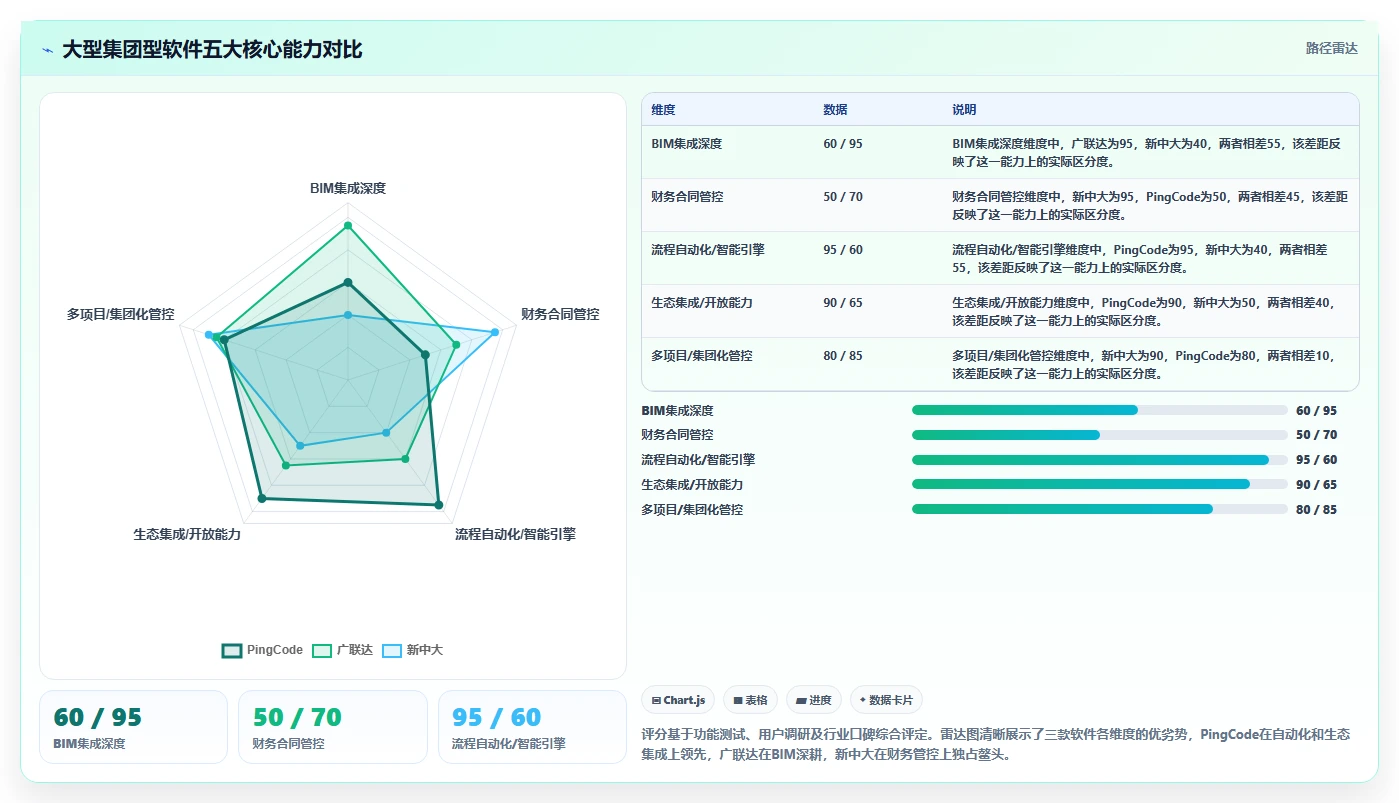
Task: Click the 多项目/集团化管控 radar axis label
Action: click(x=121, y=314)
